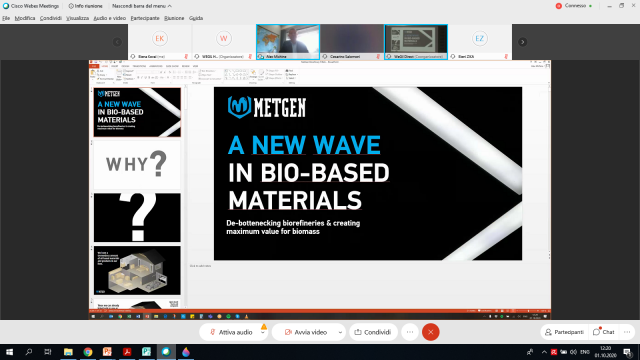Image resolution: width=640 pixels, height=360 pixels.
Task: Open Windows search on taskbar
Action: point(29,352)
